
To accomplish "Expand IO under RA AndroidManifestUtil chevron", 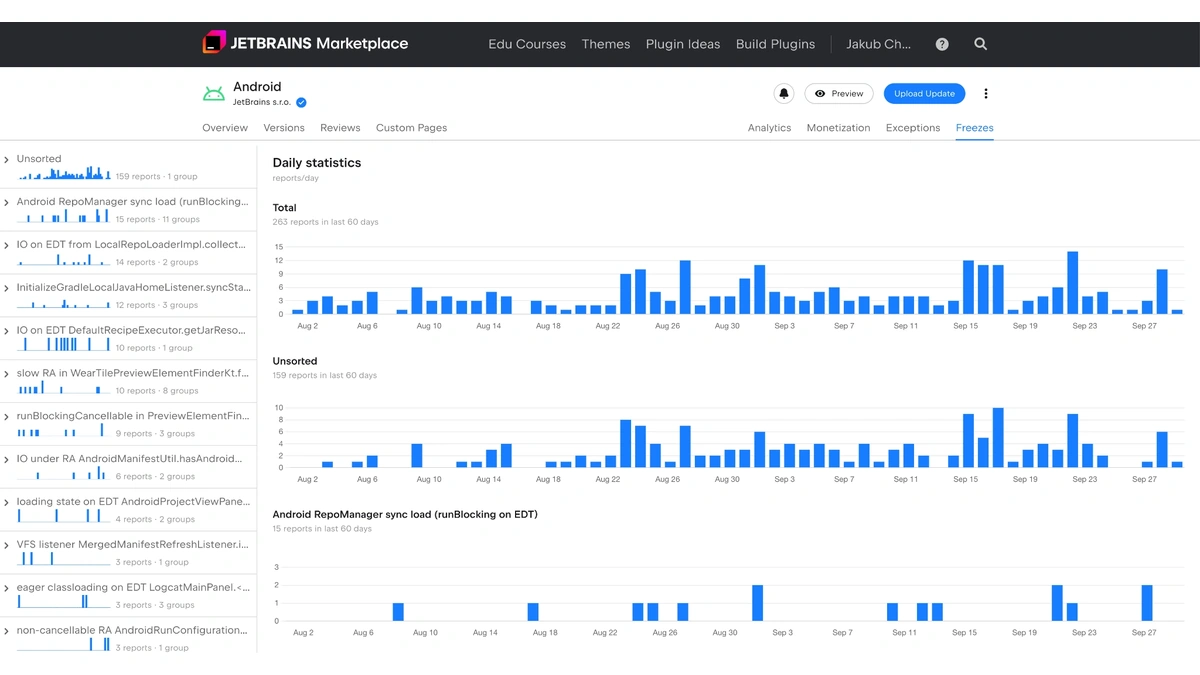I will coord(7,459).
